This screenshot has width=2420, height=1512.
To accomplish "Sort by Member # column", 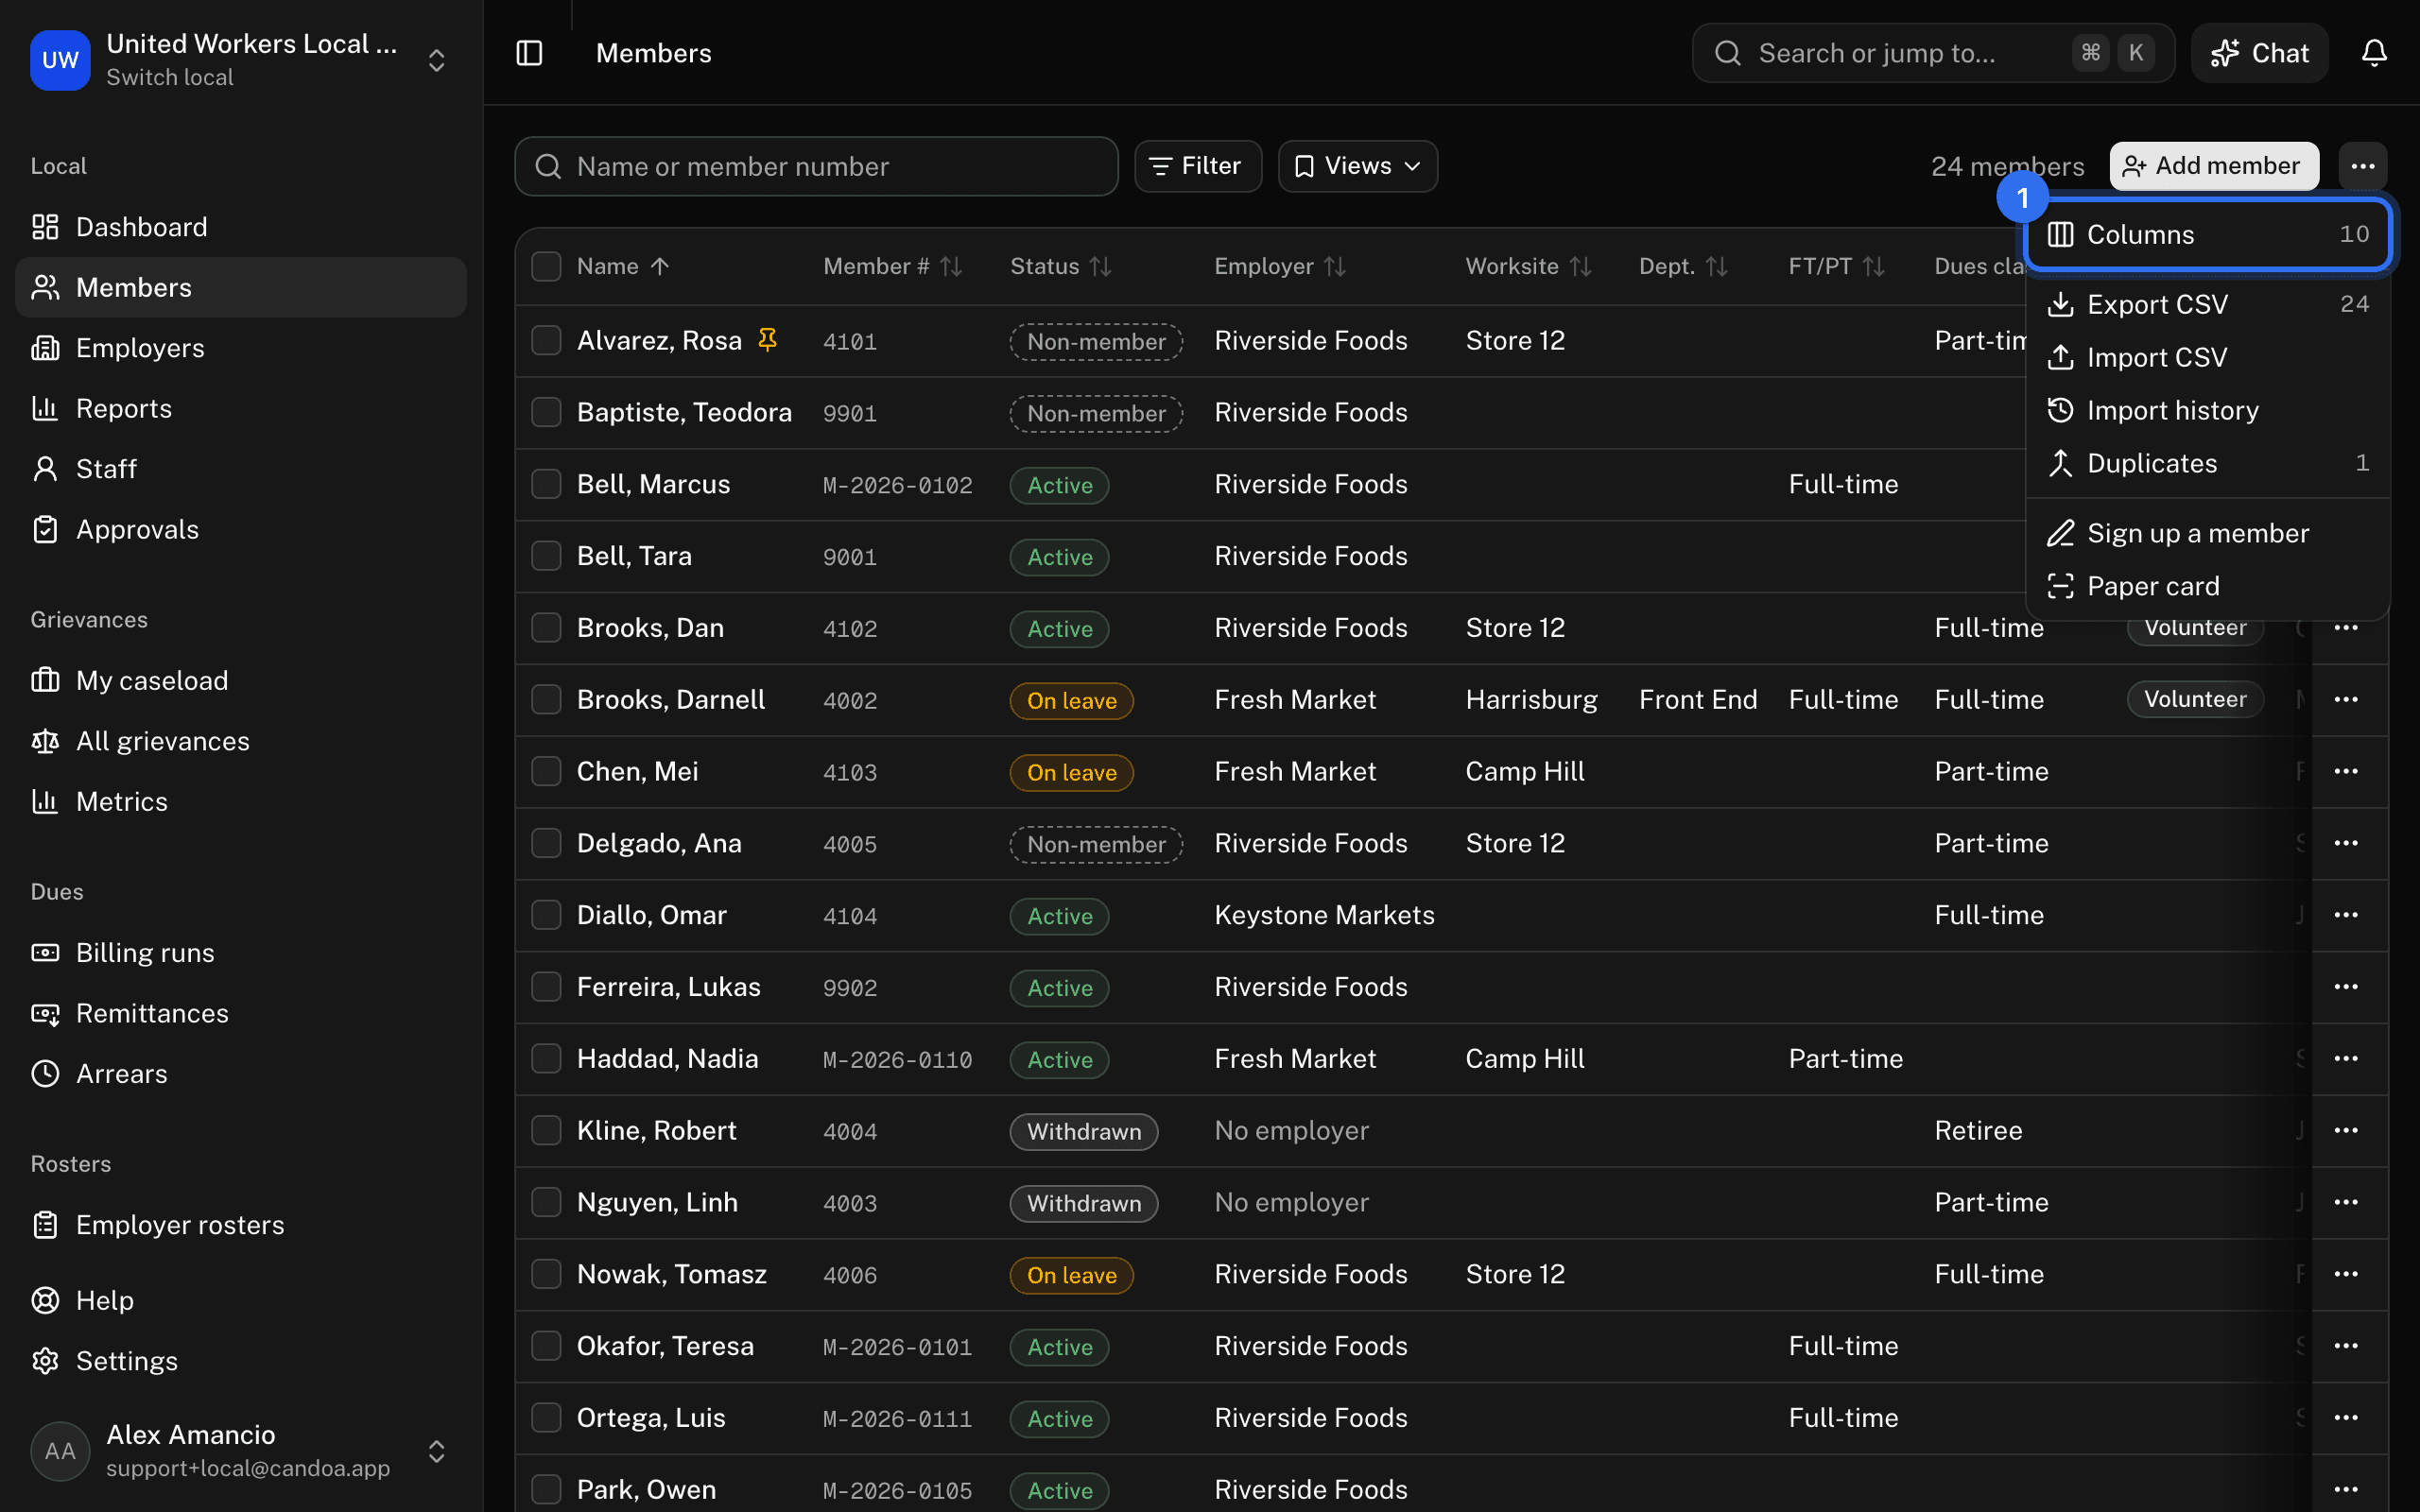I will tap(893, 266).
